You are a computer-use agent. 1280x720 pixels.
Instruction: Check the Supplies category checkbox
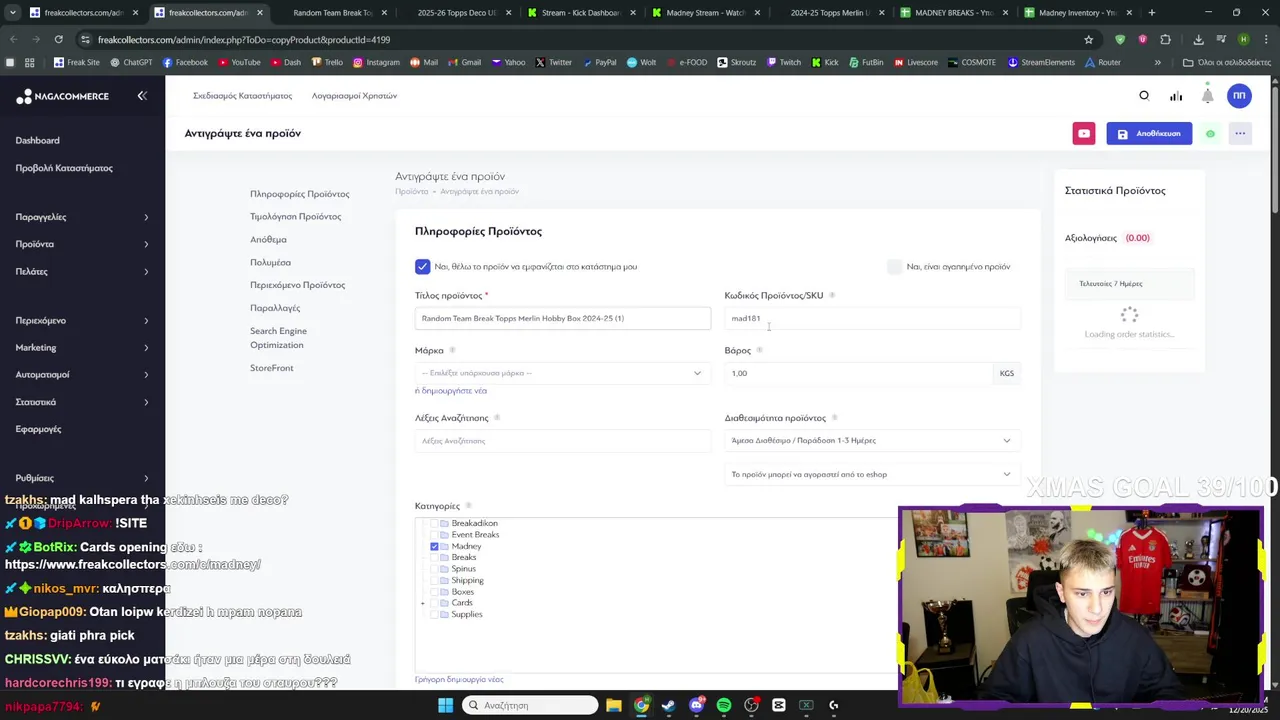434,615
